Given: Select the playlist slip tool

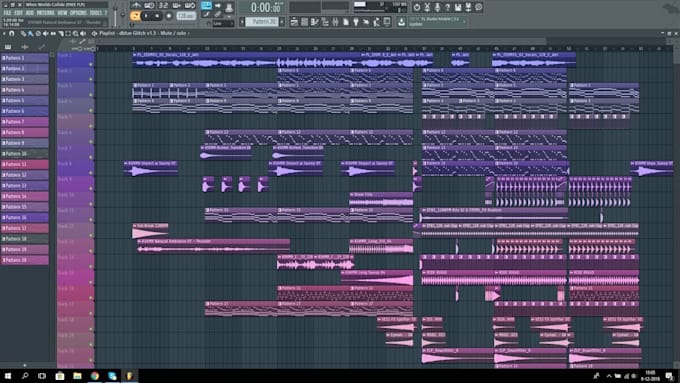Looking at the screenshot, I should 53,33.
